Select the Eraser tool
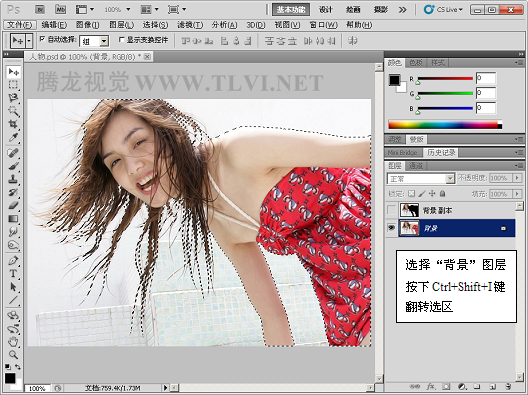This screenshot has height=395, width=528. click(13, 205)
